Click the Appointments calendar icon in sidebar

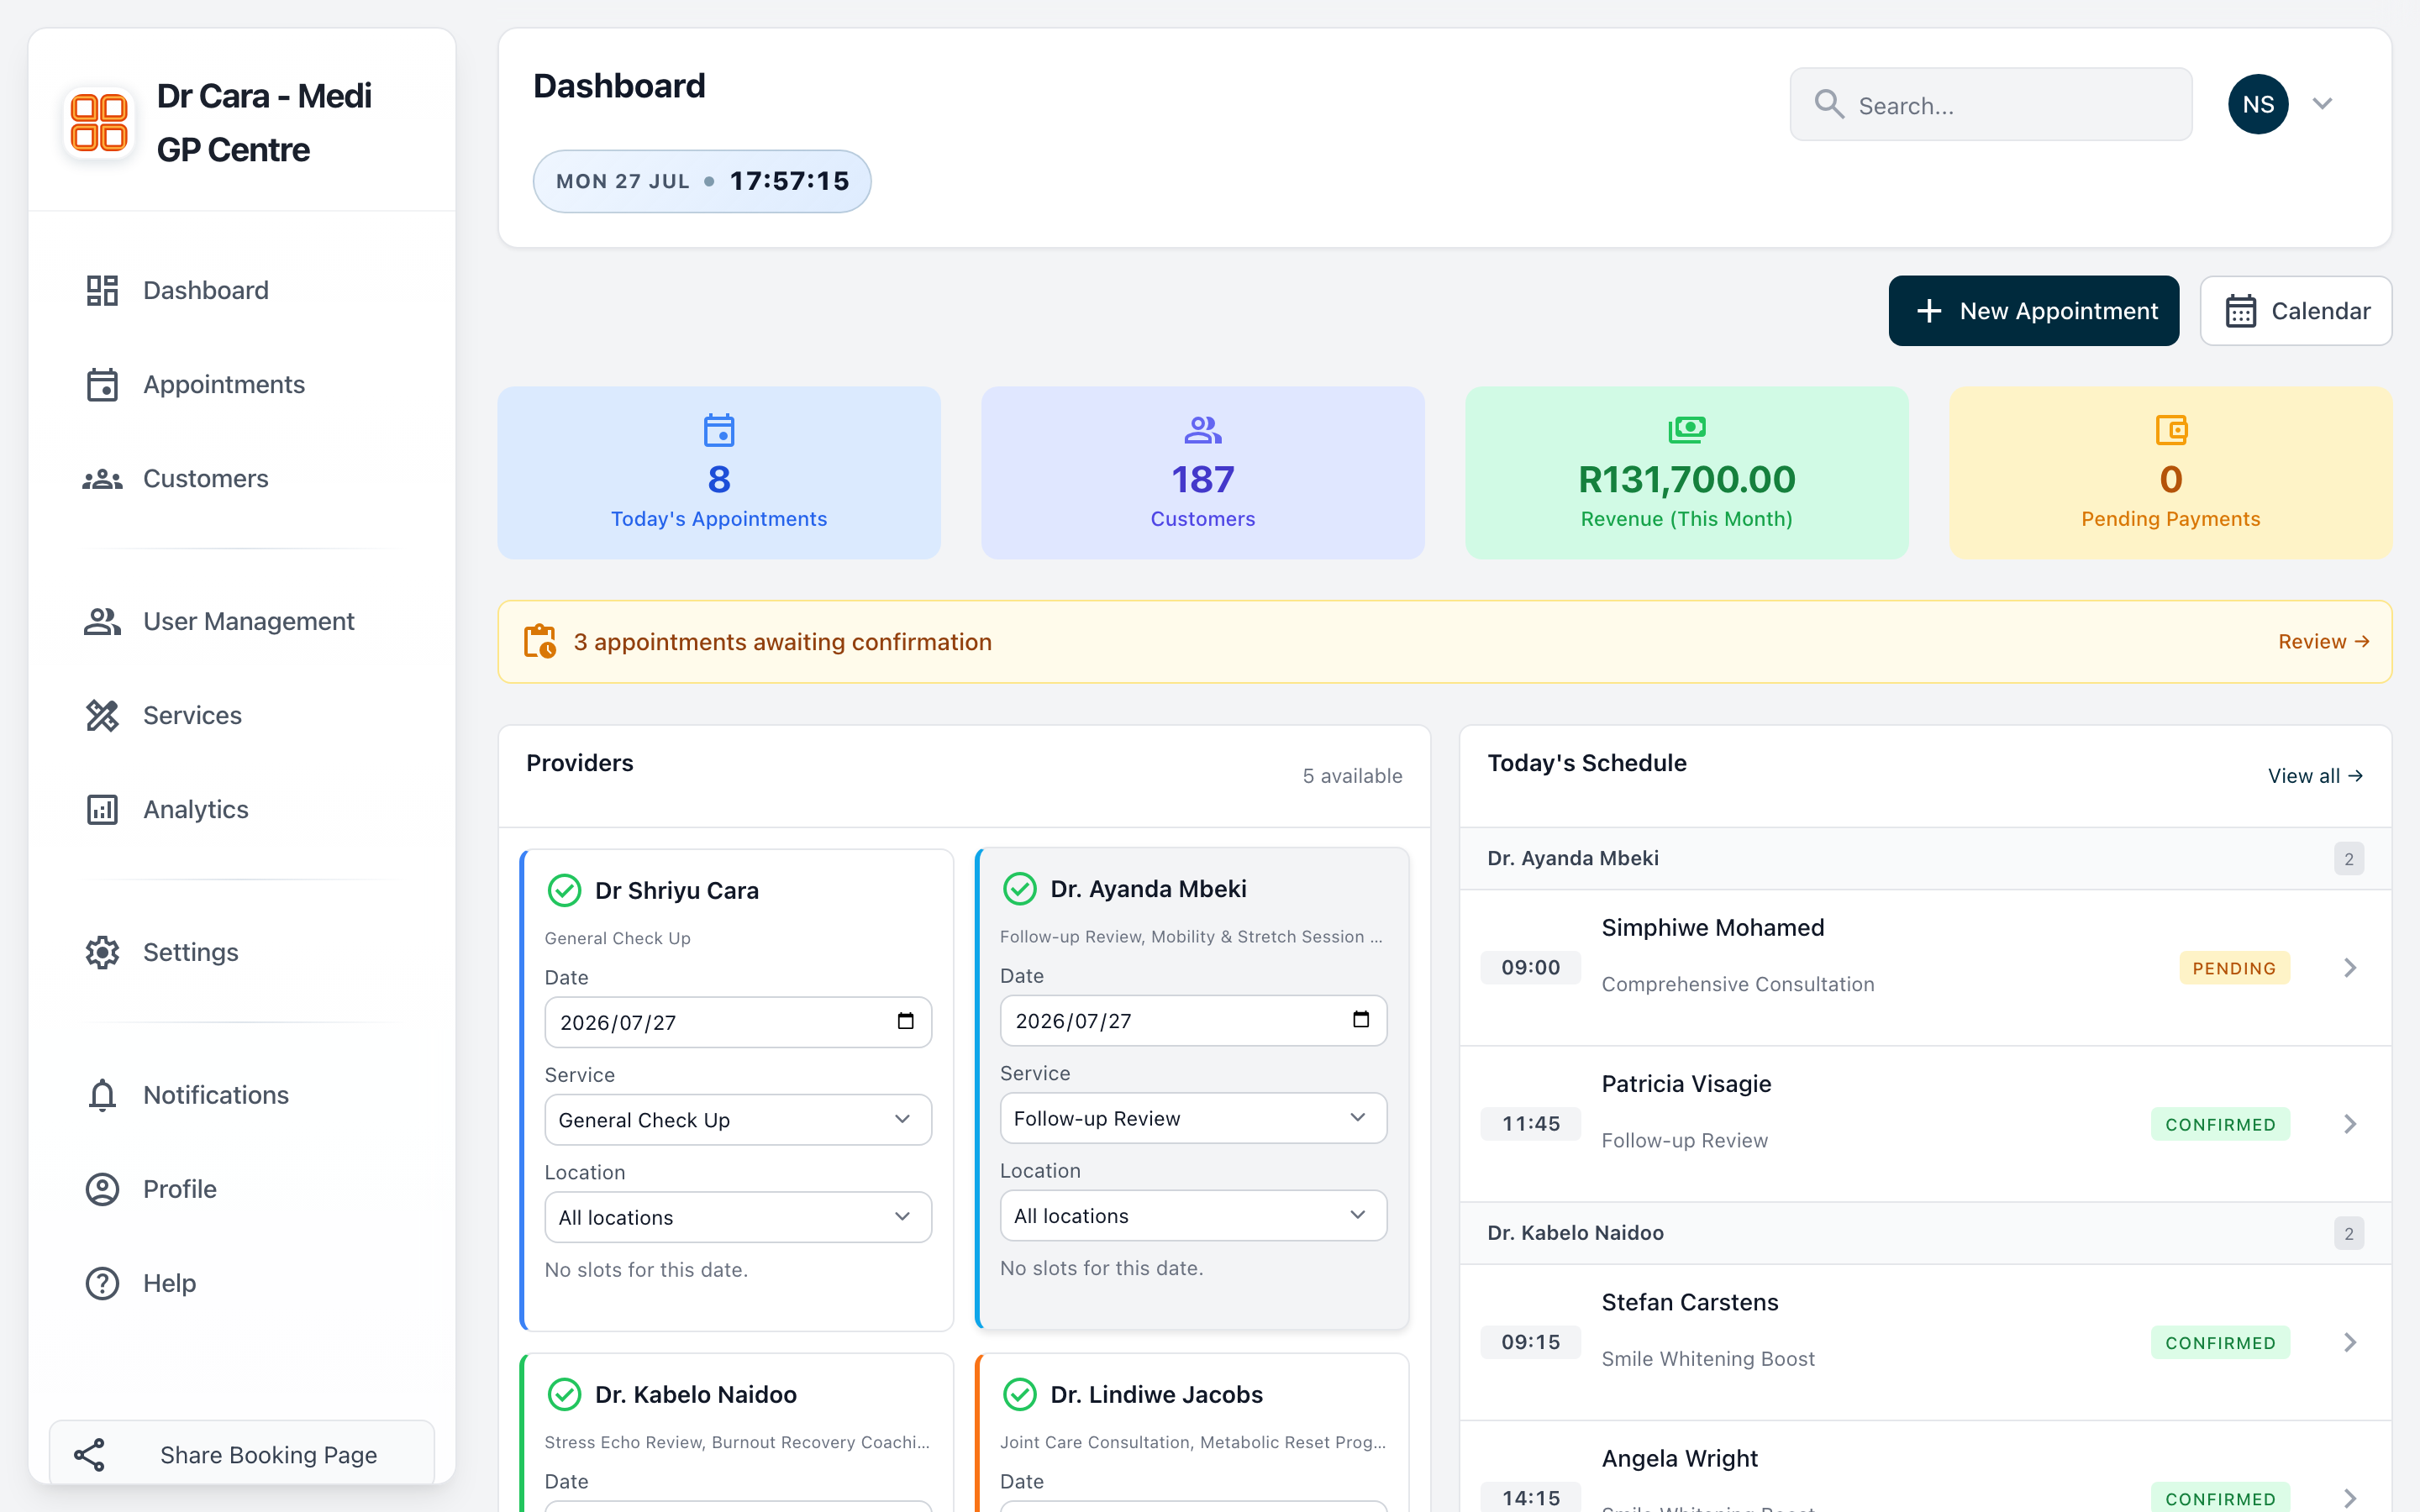pyautogui.click(x=102, y=384)
